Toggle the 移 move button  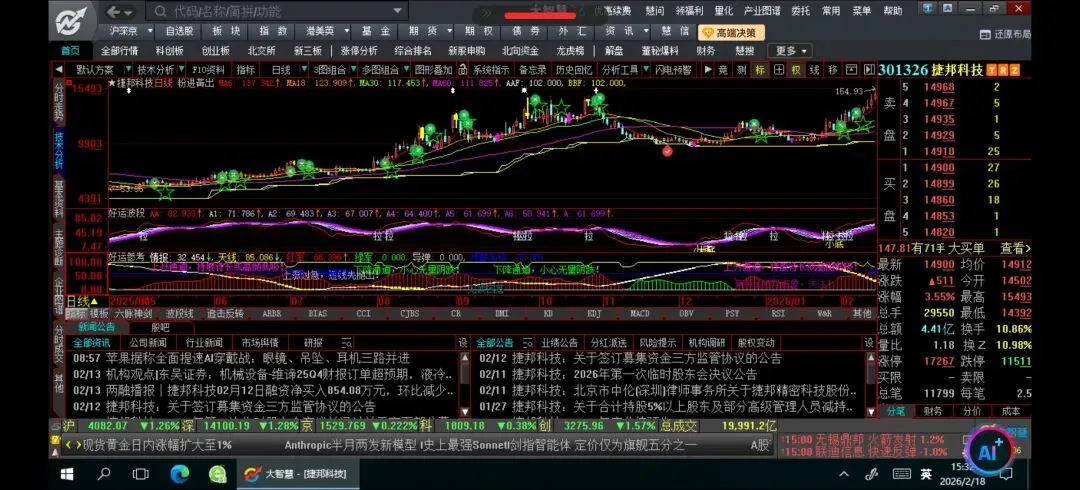click(x=833, y=70)
